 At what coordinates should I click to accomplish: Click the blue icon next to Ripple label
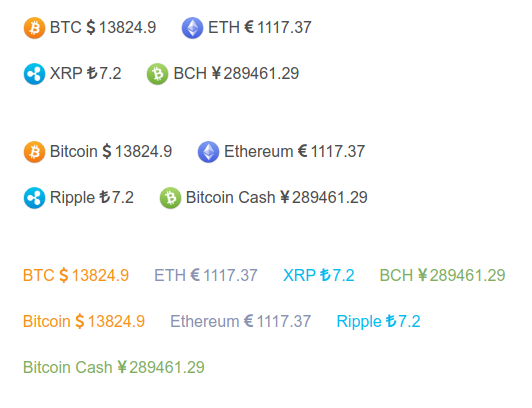click(x=34, y=198)
